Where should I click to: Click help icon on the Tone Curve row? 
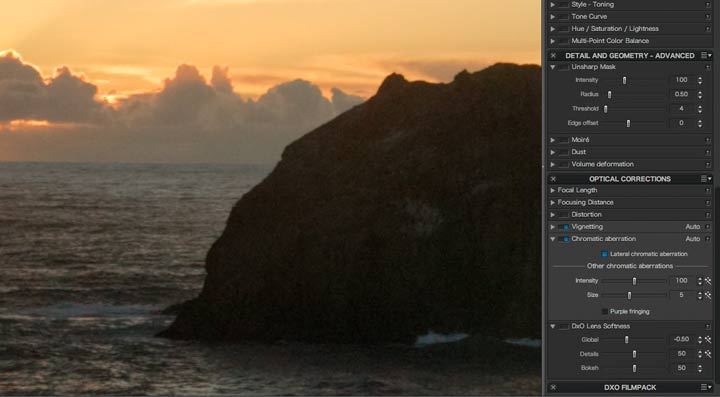tap(708, 17)
